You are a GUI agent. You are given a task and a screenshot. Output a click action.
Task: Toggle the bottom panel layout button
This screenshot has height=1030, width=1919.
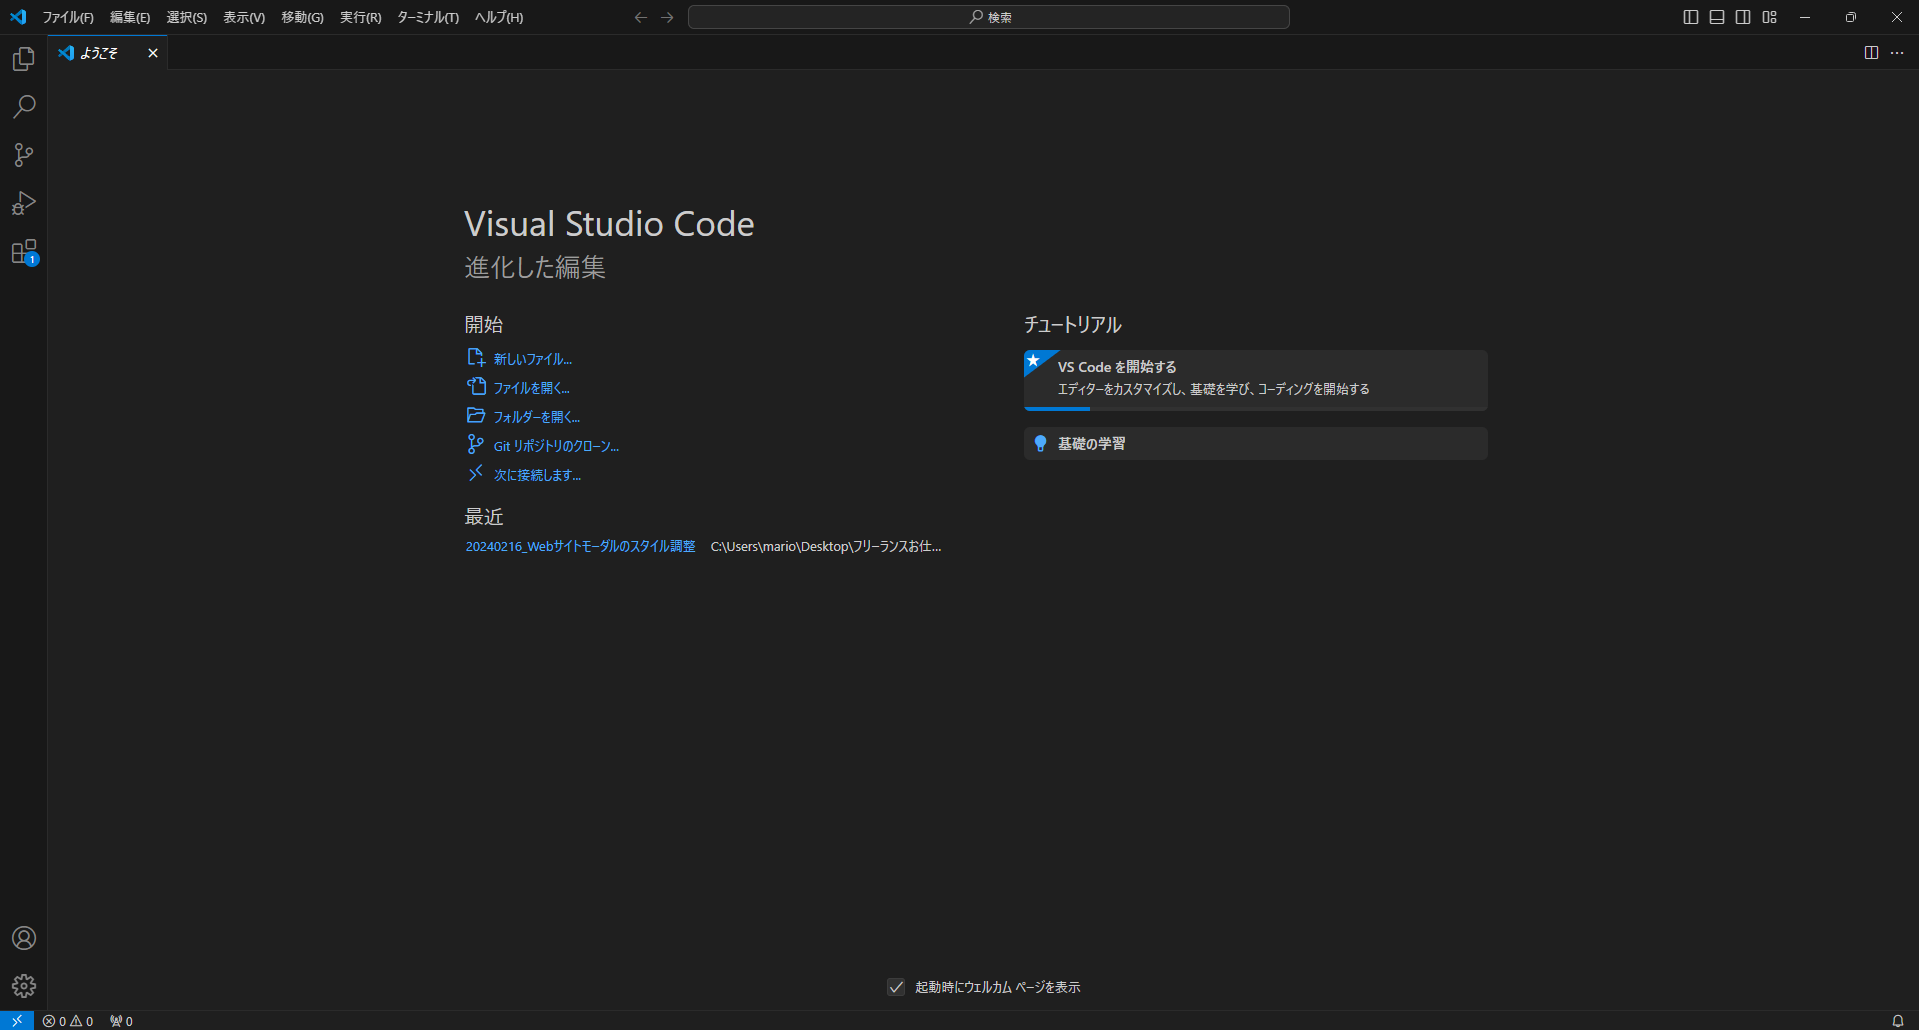click(x=1717, y=17)
